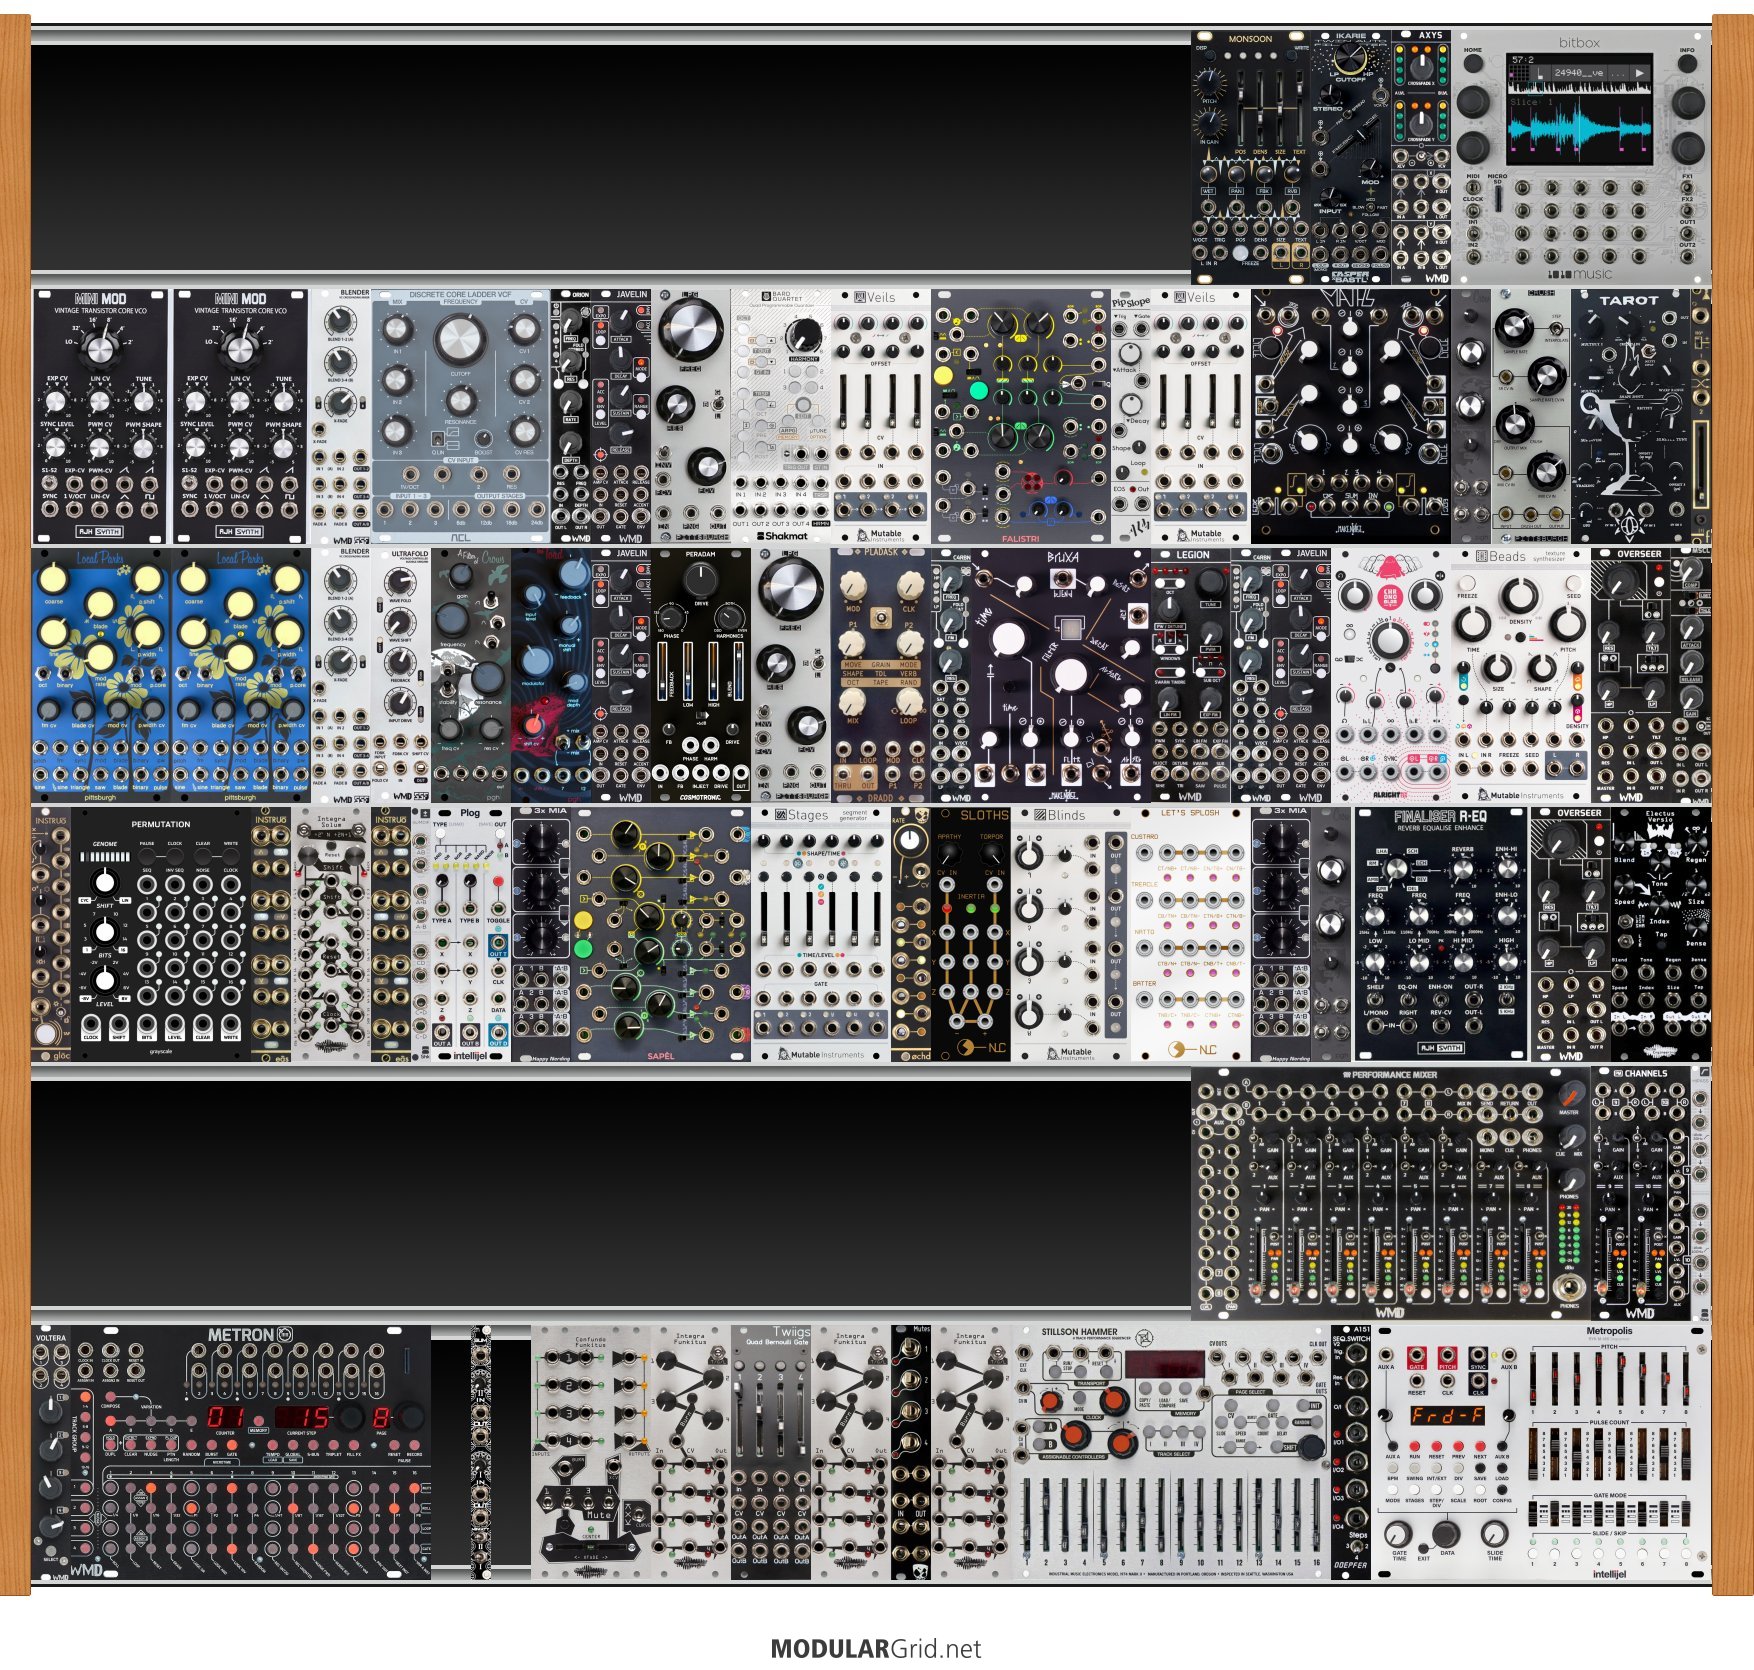Select the Channels mixer expander module
The image size is (1754, 1670).
tap(1641, 1192)
